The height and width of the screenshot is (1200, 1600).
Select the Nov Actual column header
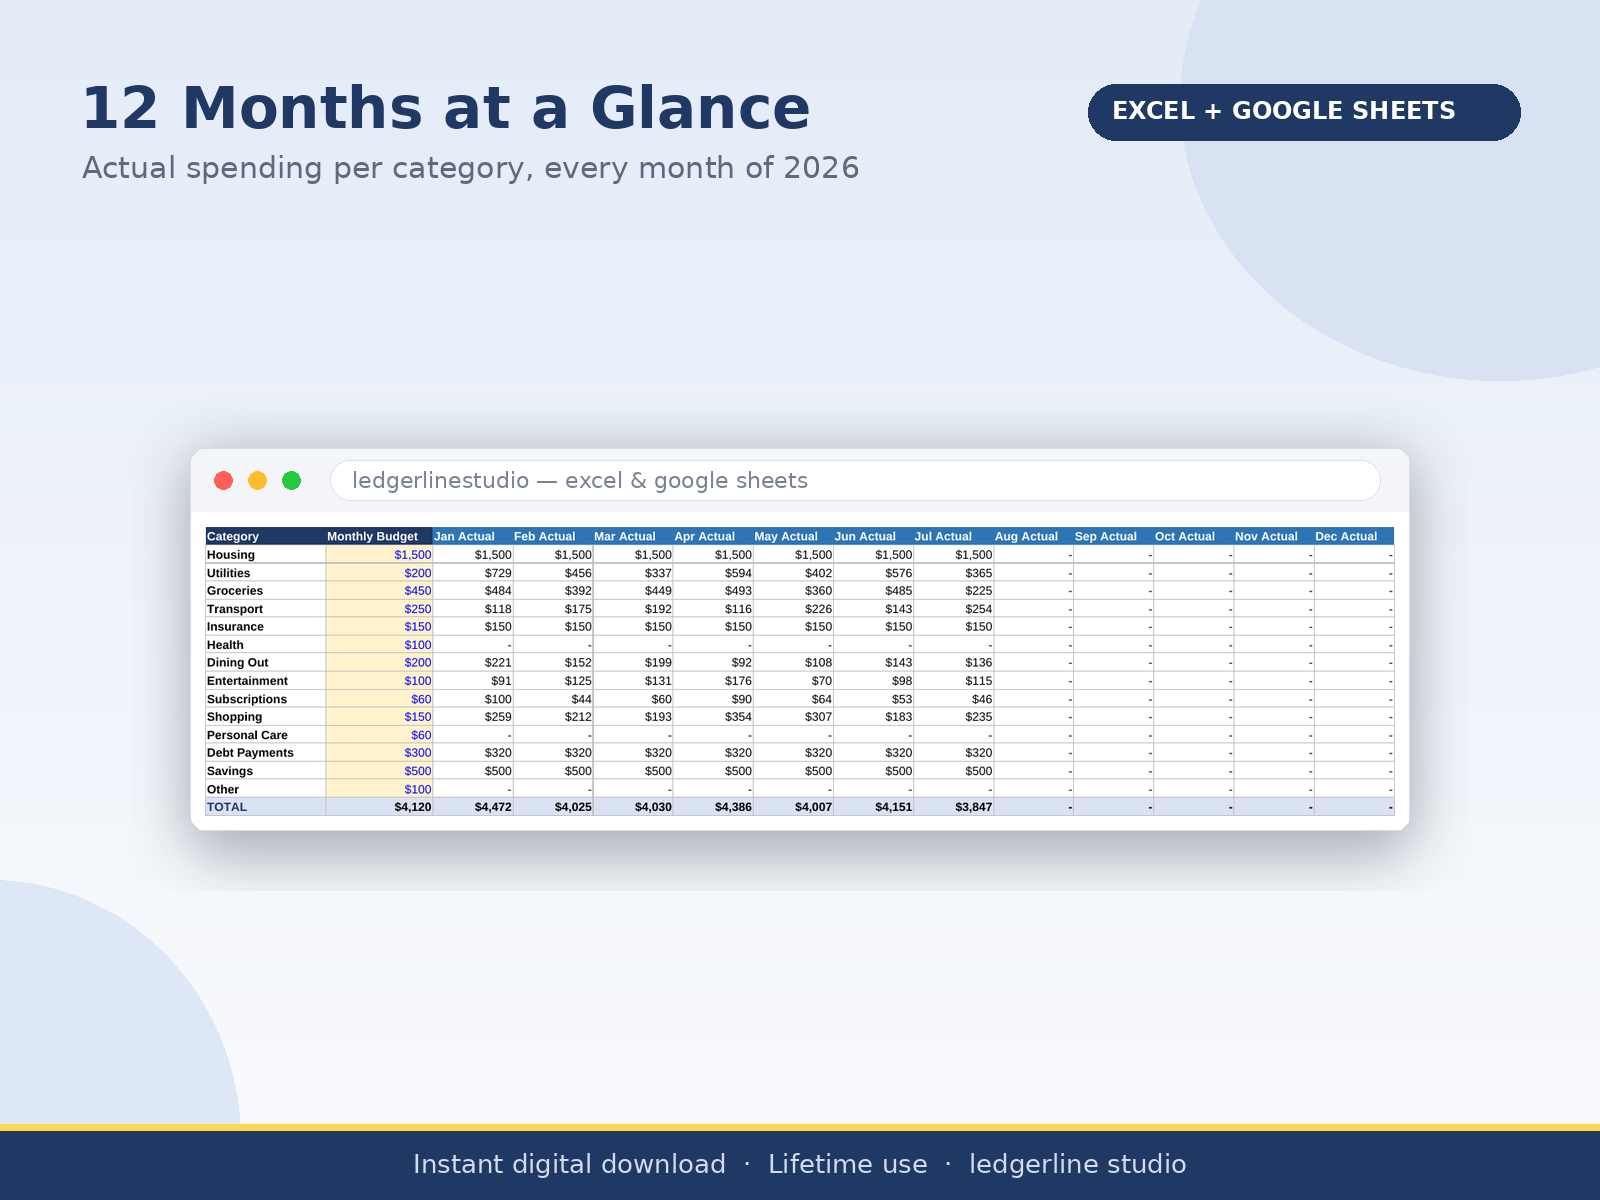pyautogui.click(x=1273, y=537)
